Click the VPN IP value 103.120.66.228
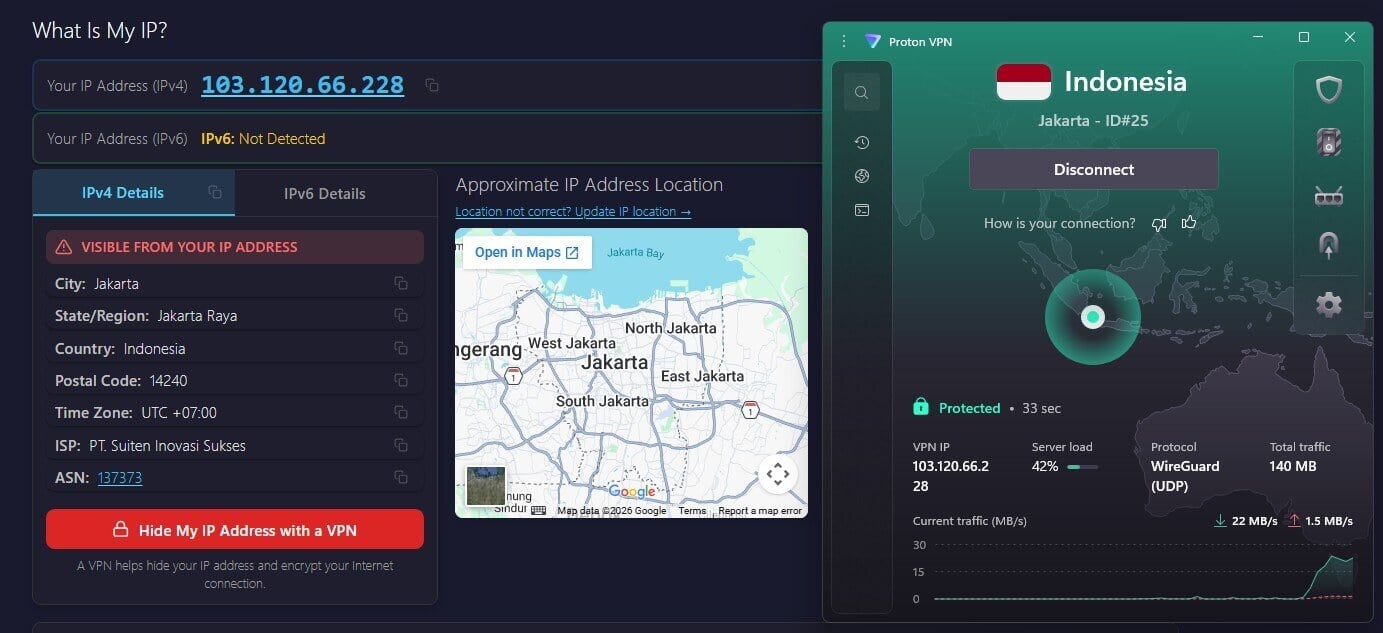 point(951,475)
